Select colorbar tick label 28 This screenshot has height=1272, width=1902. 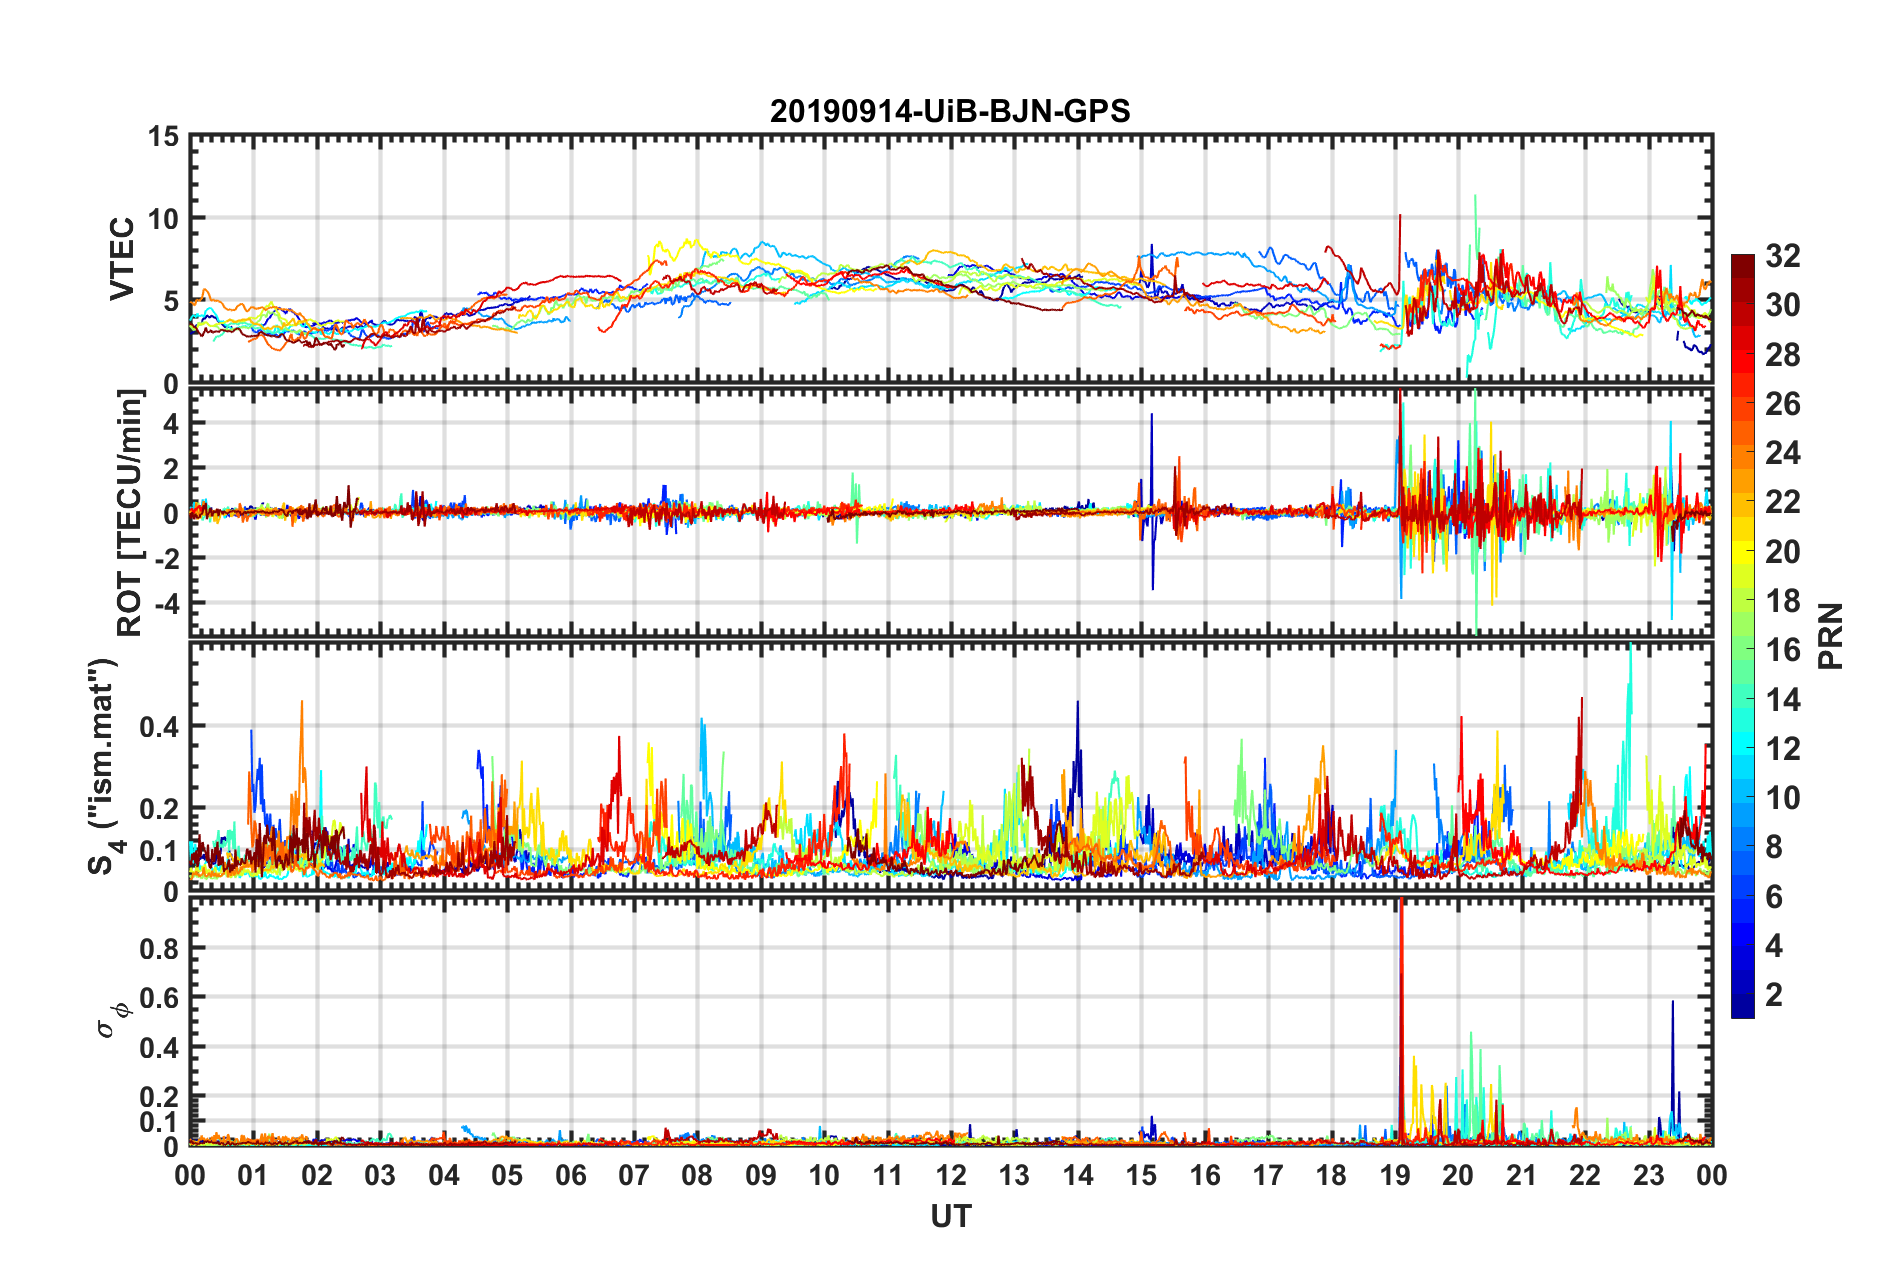[1782, 355]
